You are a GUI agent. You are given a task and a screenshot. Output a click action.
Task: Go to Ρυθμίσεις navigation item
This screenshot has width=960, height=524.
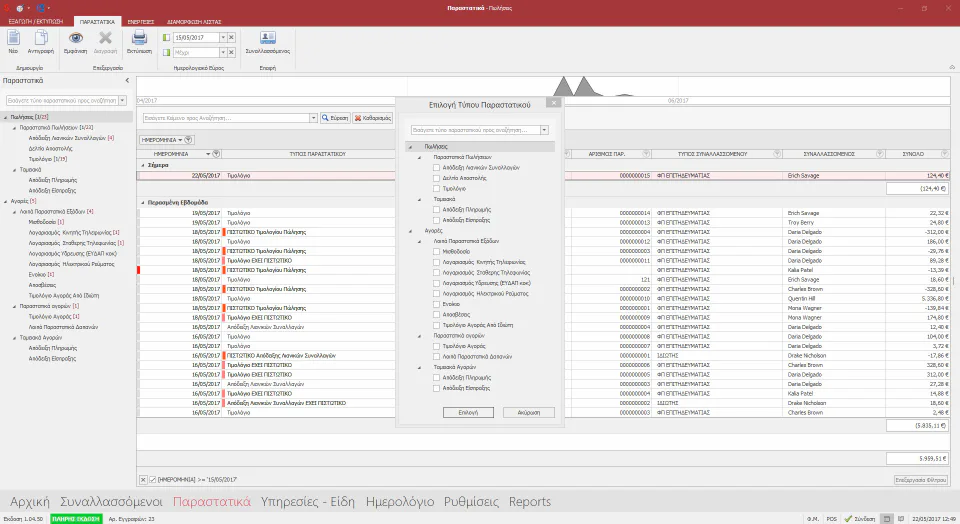point(471,502)
